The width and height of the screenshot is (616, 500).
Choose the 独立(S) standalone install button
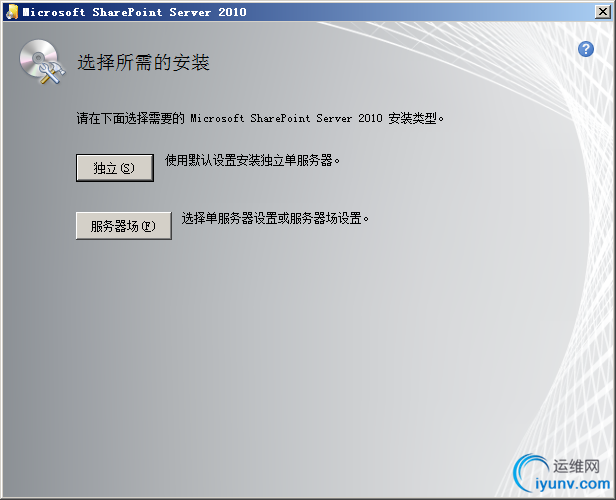click(115, 168)
